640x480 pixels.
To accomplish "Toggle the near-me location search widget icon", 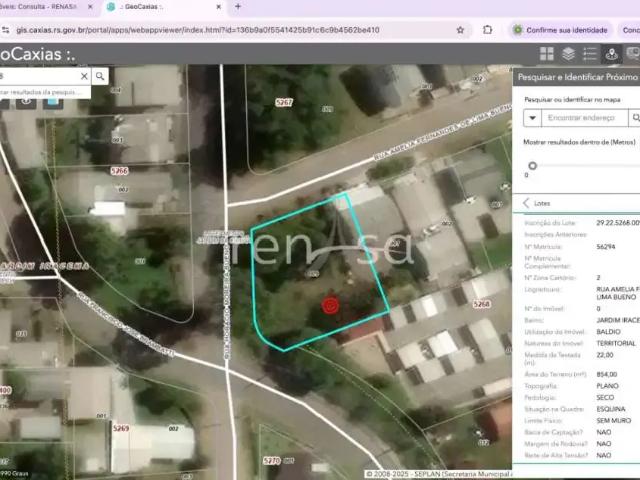I will tap(611, 54).
